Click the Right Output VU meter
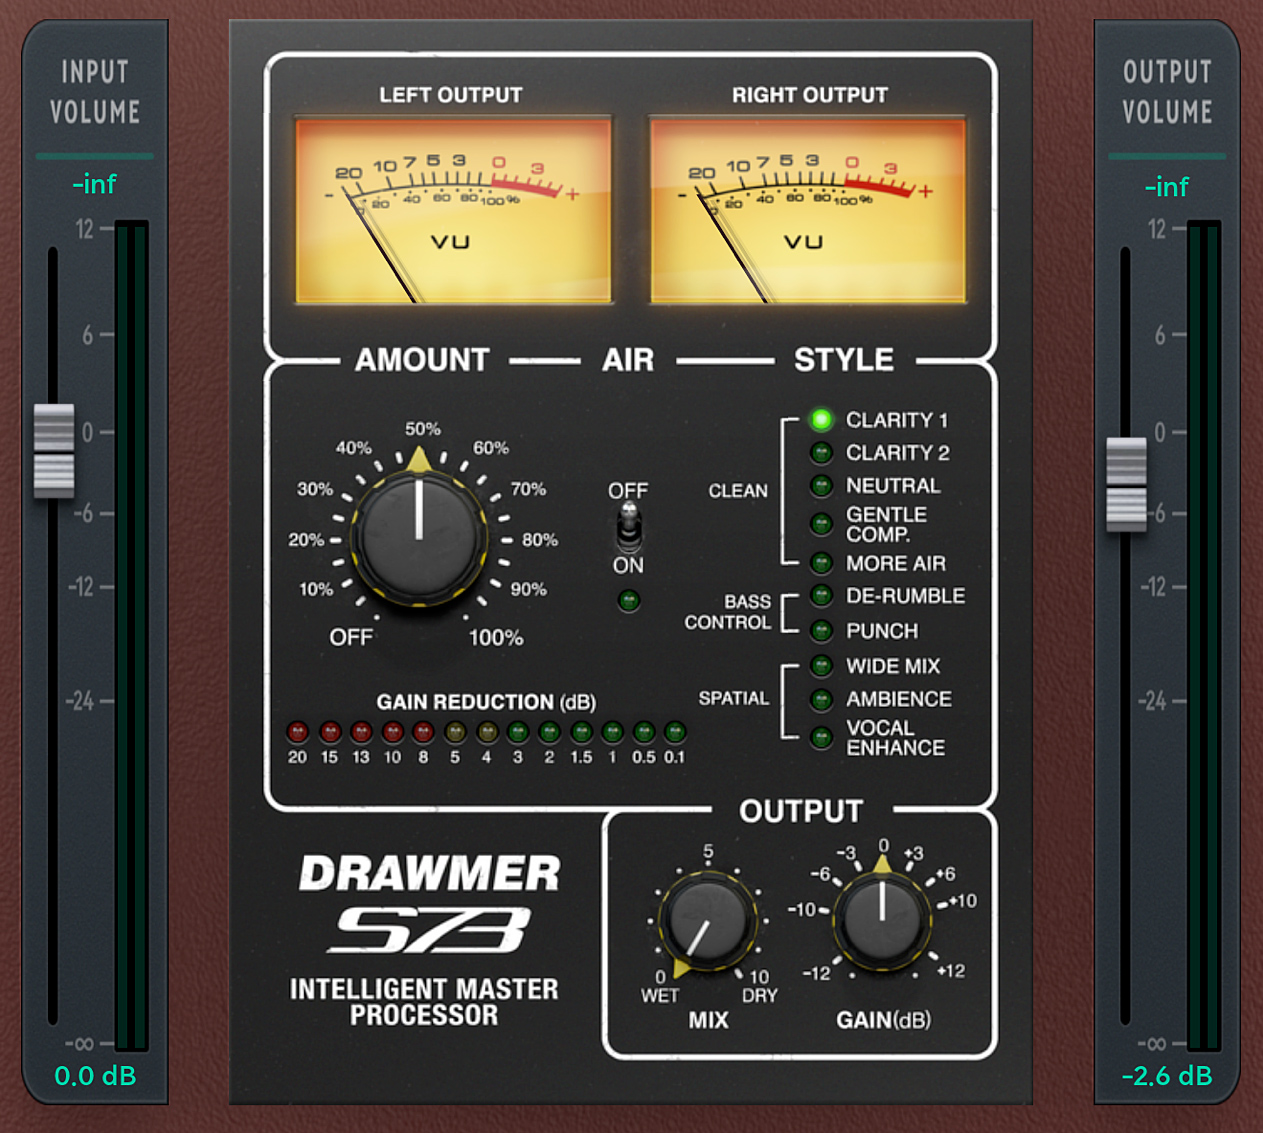This screenshot has width=1263, height=1133. click(807, 210)
